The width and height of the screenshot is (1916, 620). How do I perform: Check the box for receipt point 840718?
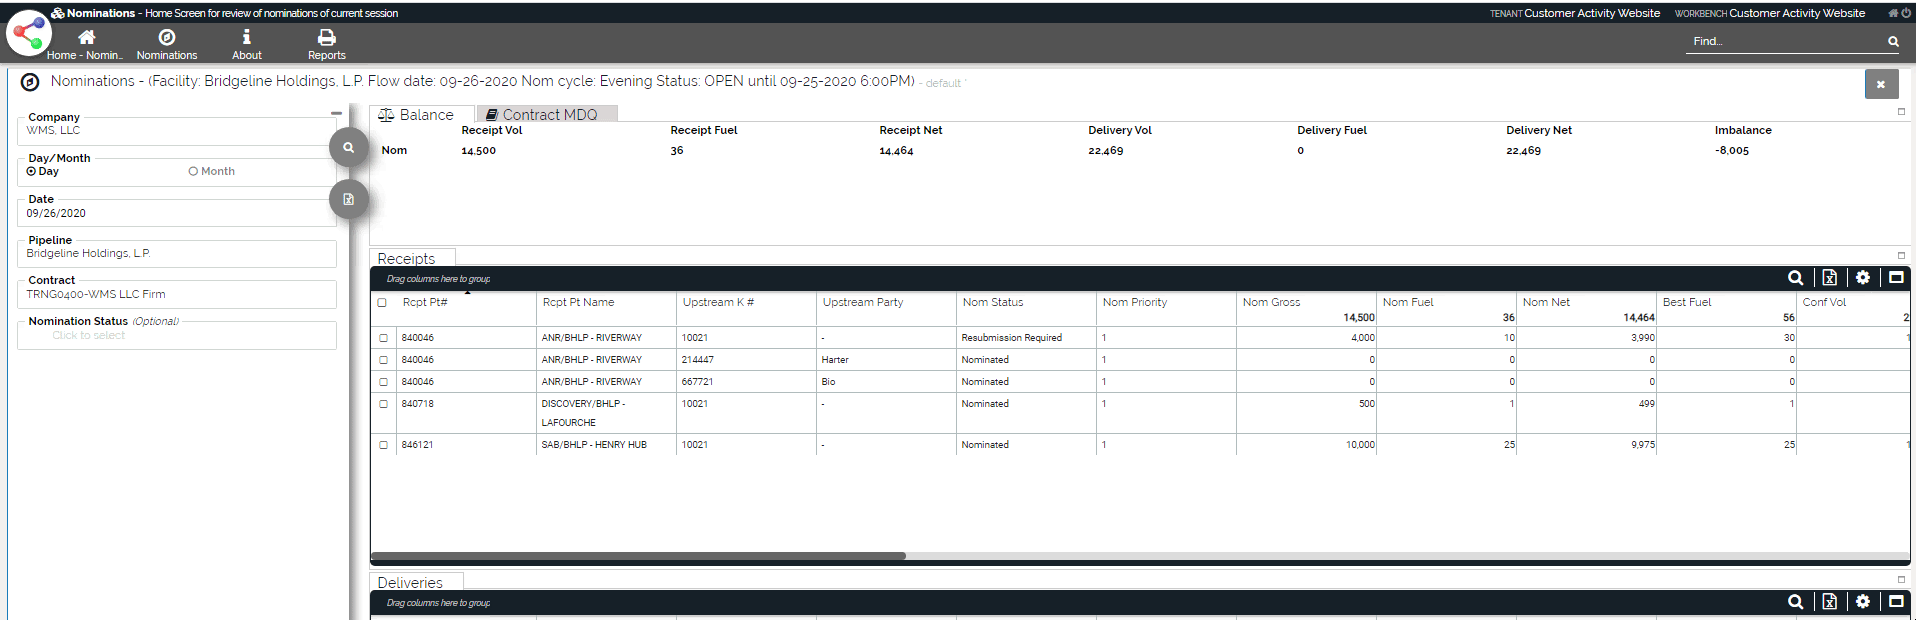pyautogui.click(x=383, y=404)
